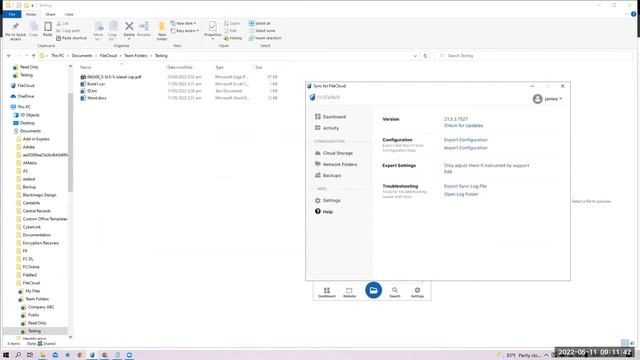
Task: Open Backups in the Sync sidebar
Action: pos(328,176)
